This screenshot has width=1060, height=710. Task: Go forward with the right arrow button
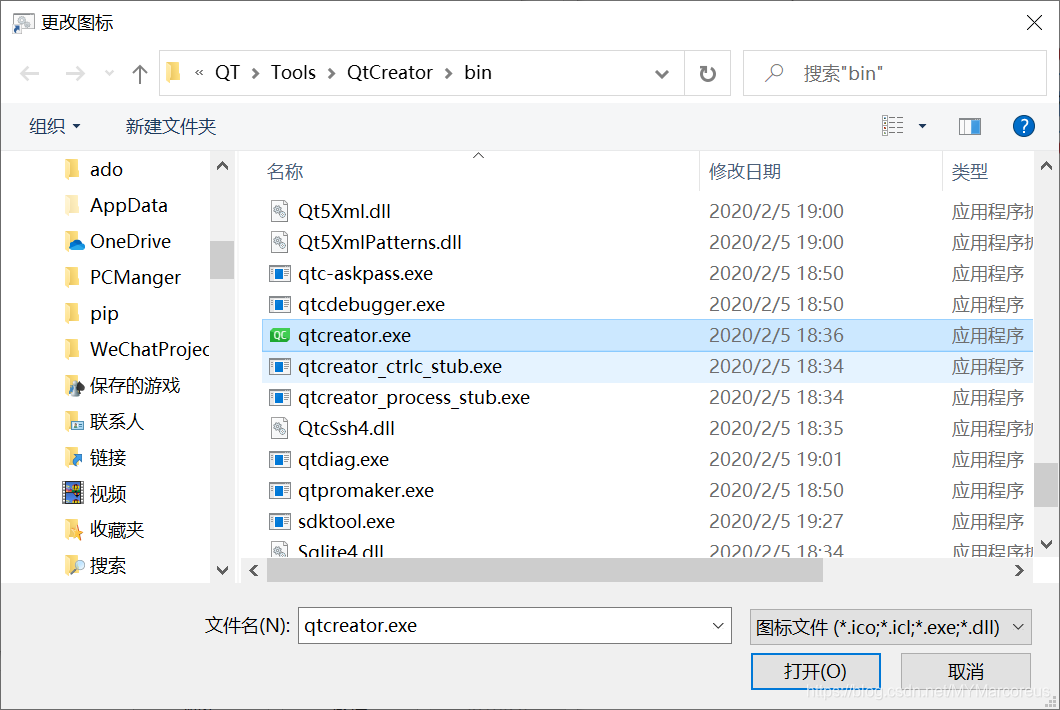click(74, 73)
